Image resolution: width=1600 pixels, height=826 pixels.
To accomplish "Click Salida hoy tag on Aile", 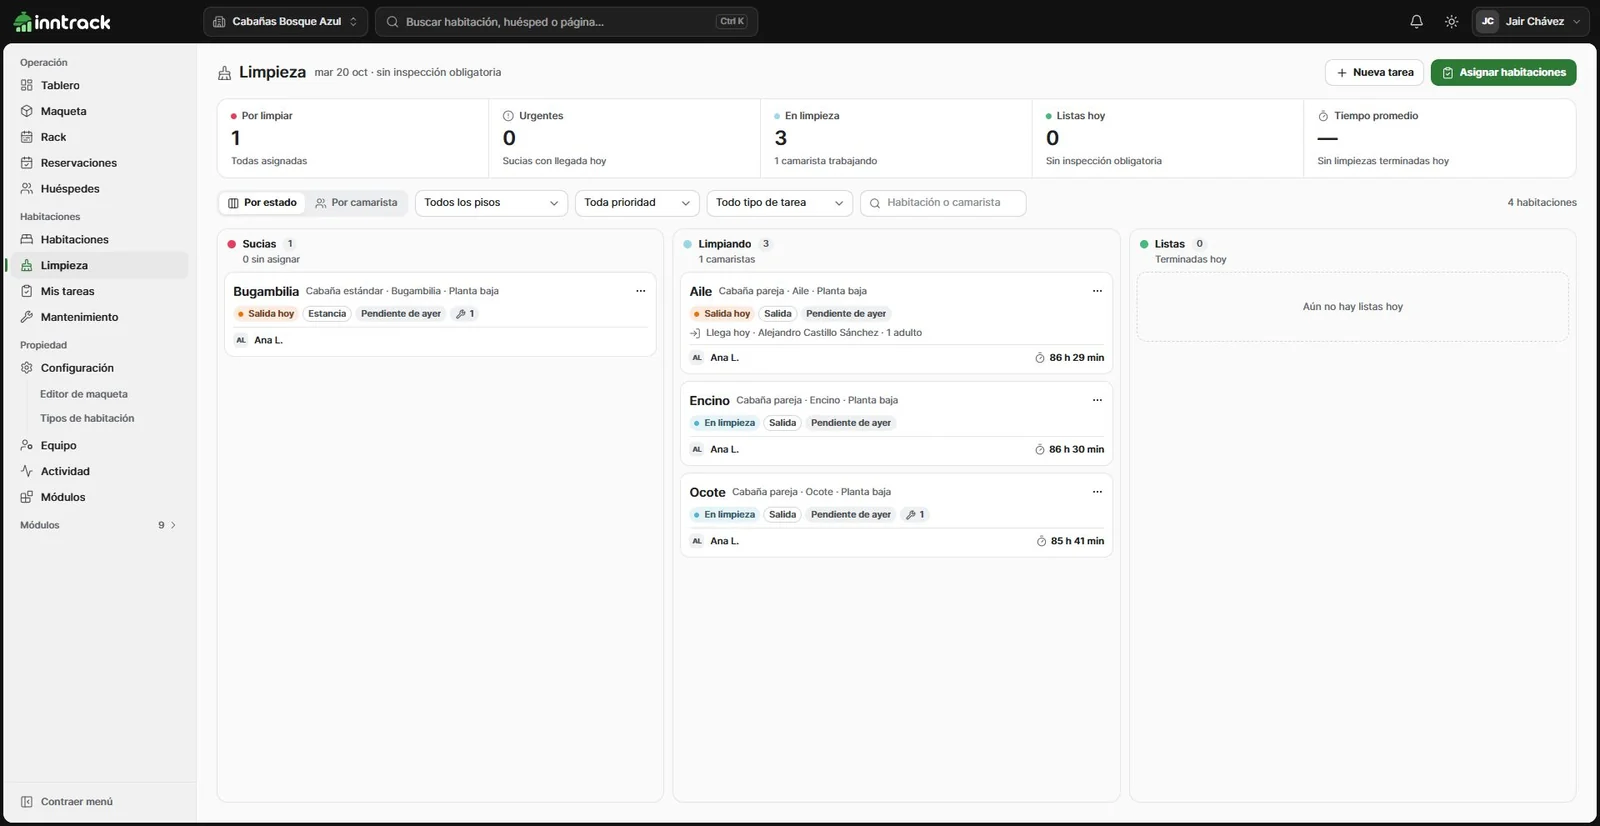I will point(722,314).
